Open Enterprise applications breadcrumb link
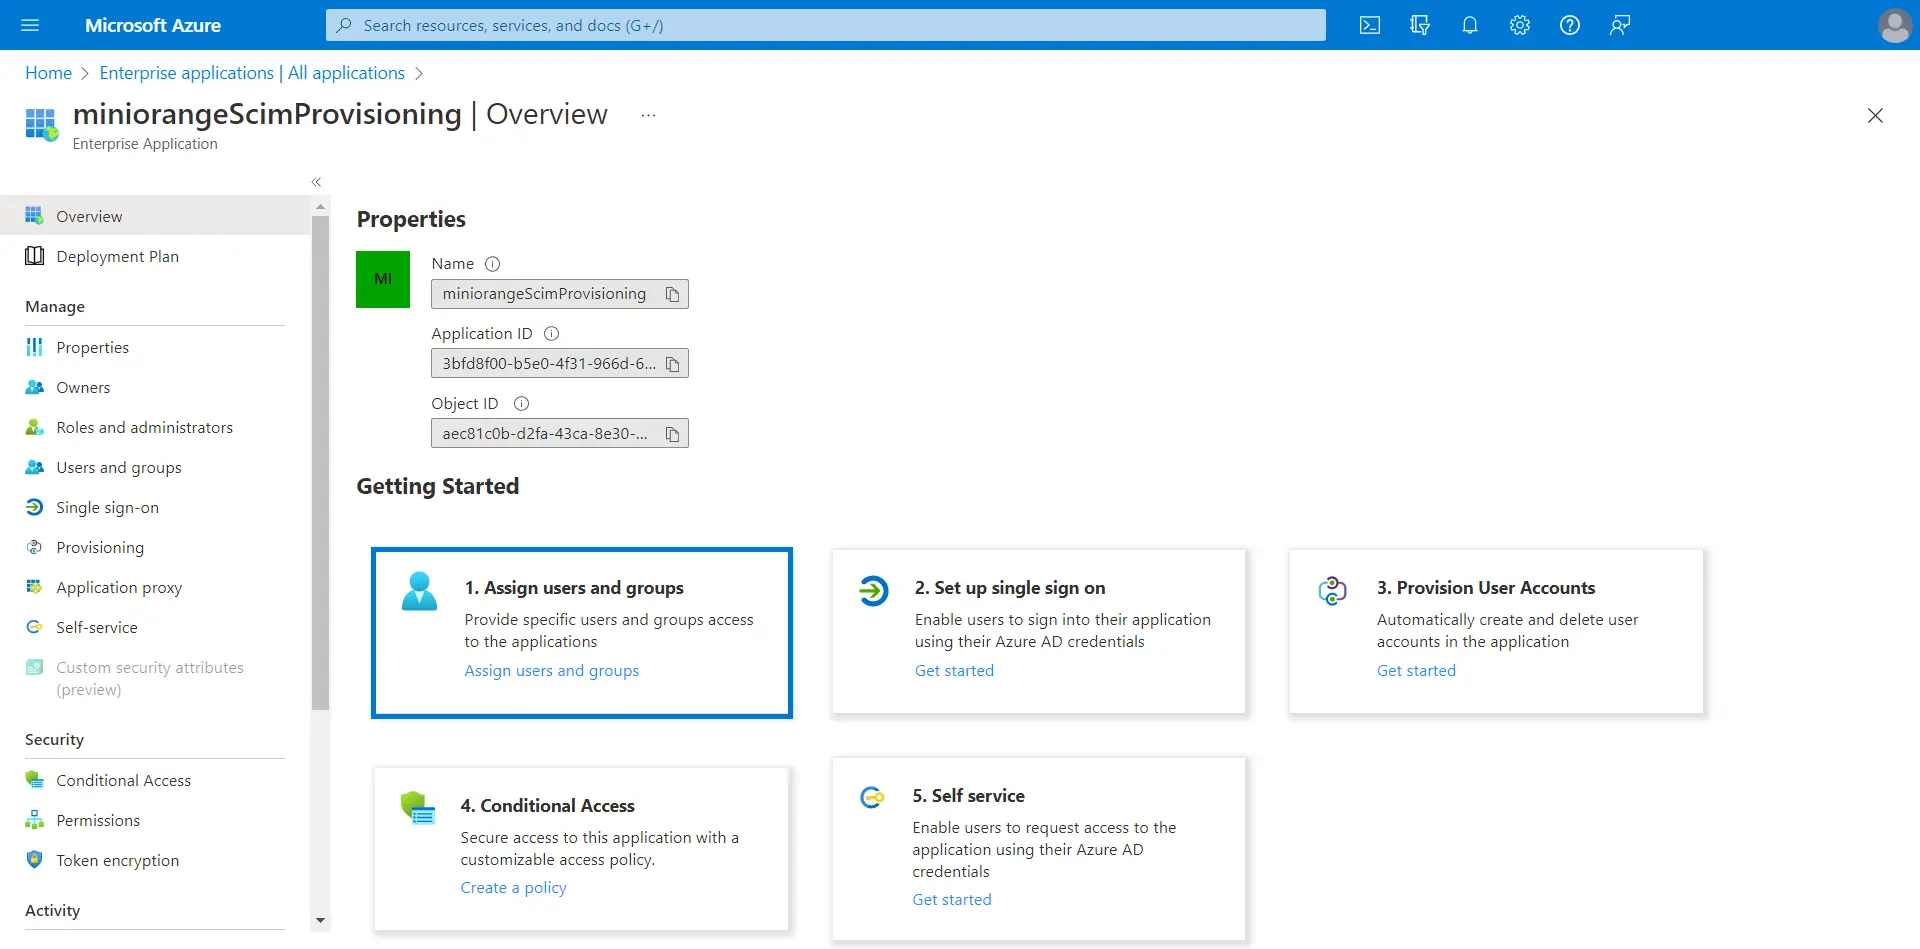This screenshot has height=949, width=1920. coord(251,72)
